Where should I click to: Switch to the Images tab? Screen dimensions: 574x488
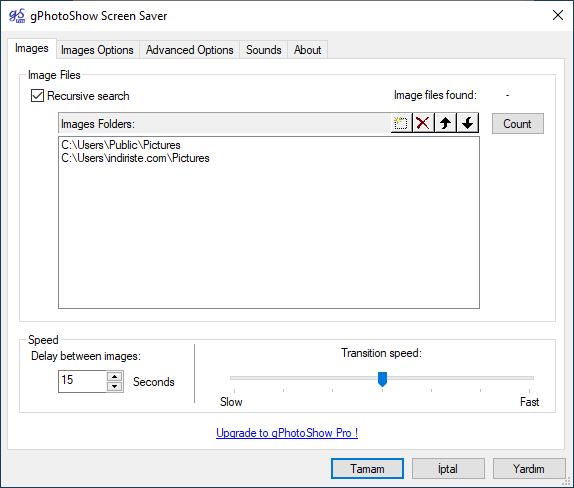(x=31, y=48)
